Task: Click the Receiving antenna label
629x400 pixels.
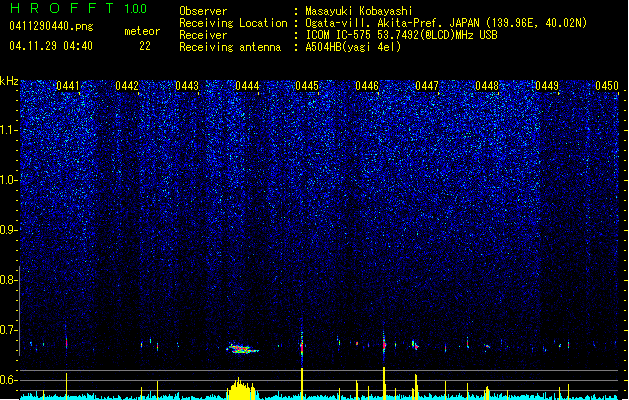Action: point(230,47)
